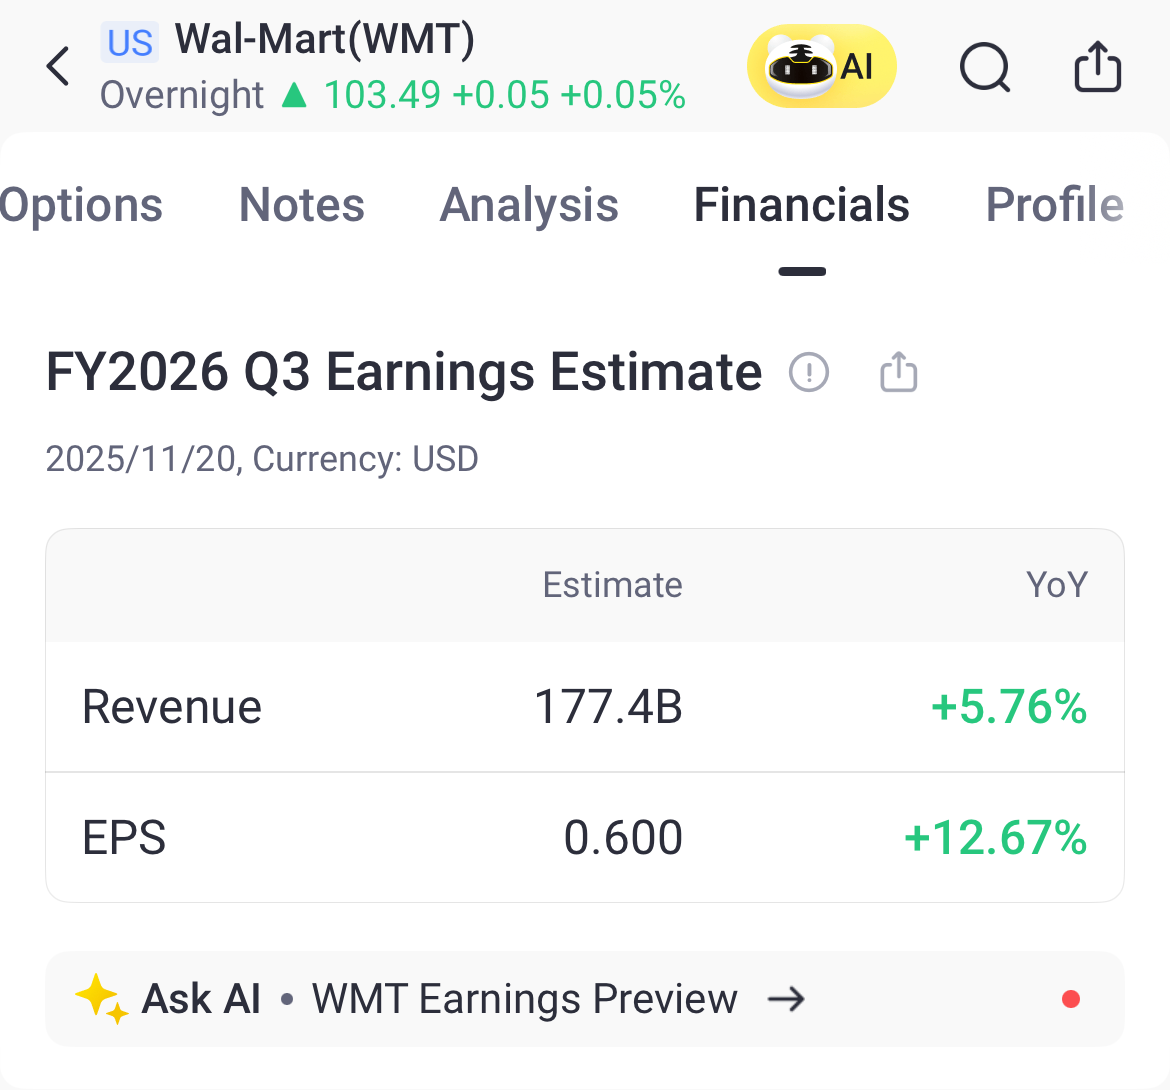Tap the green price up triangle
This screenshot has width=1170, height=1090.
294,95
